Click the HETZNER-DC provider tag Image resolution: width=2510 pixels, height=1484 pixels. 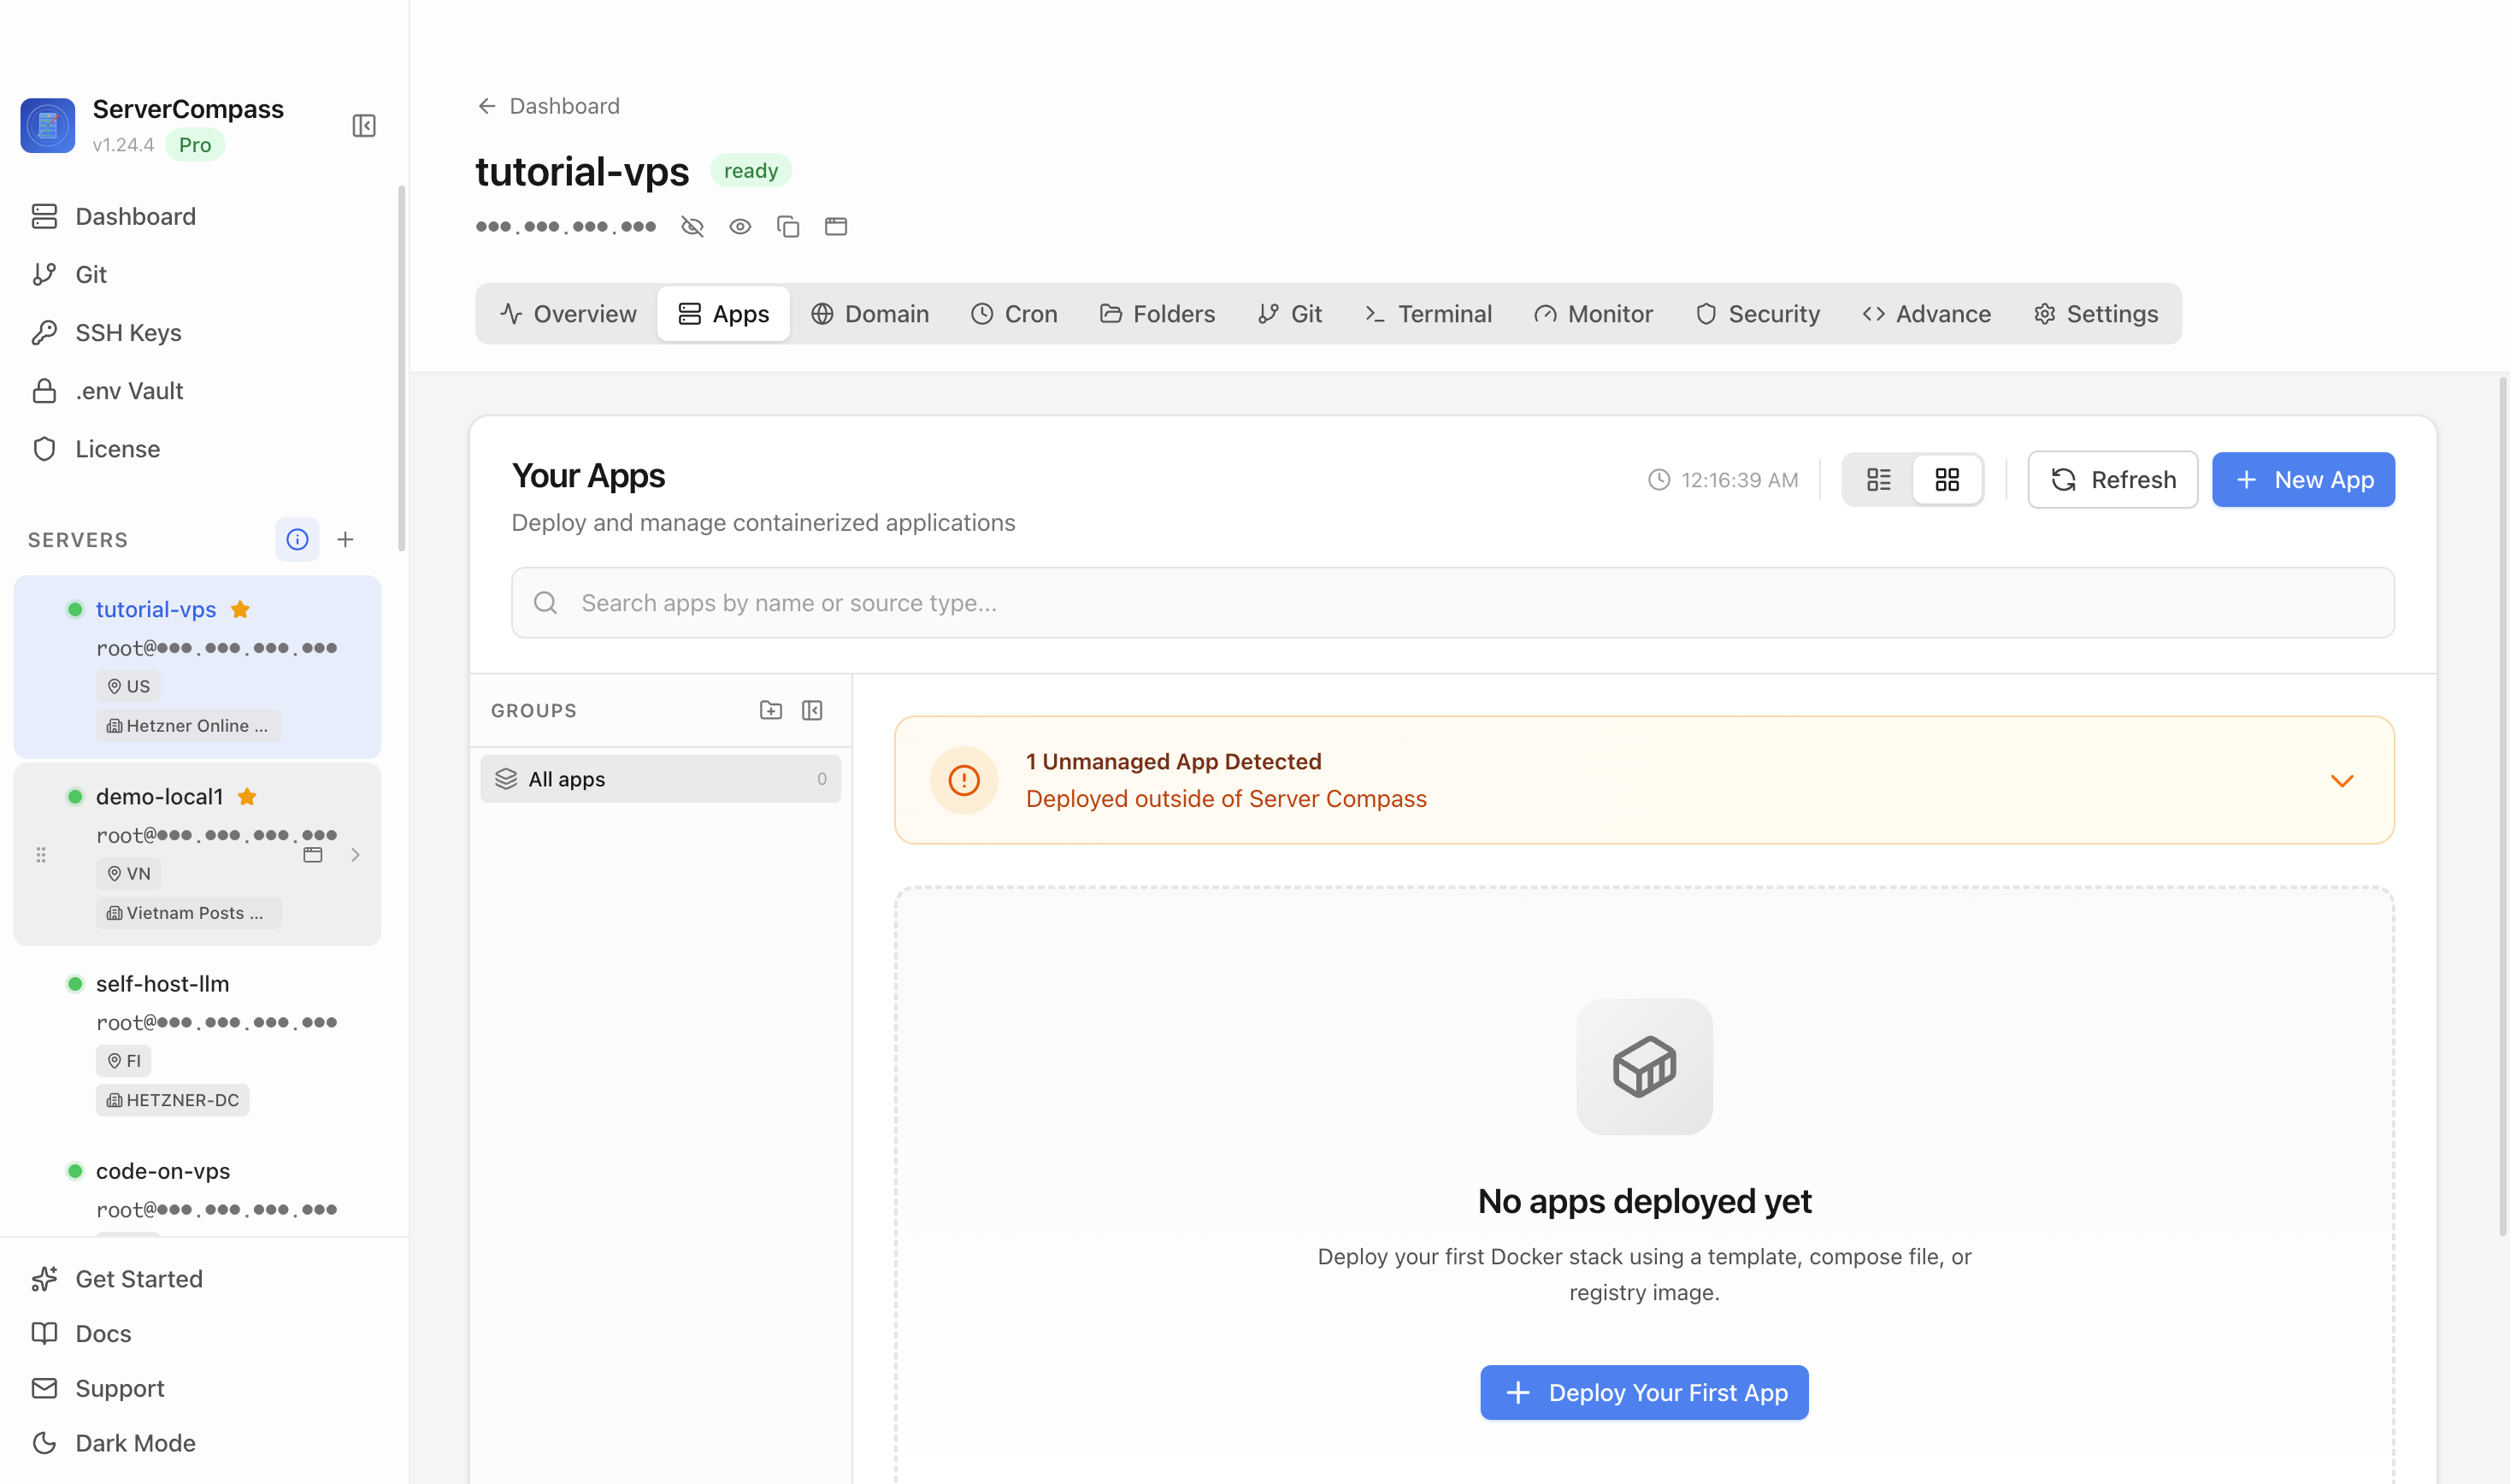click(x=173, y=1100)
